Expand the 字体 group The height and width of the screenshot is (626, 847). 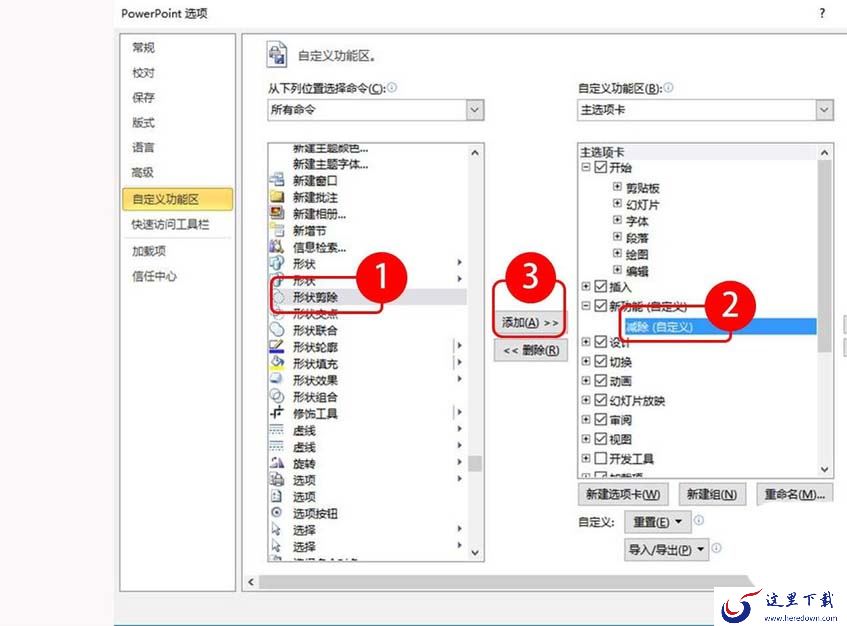click(x=617, y=220)
